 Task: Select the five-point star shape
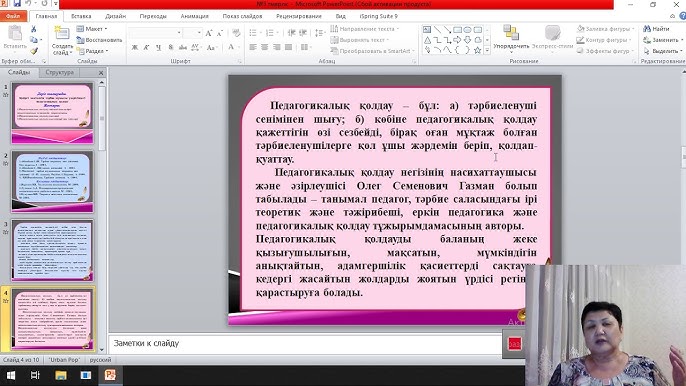[477, 50]
